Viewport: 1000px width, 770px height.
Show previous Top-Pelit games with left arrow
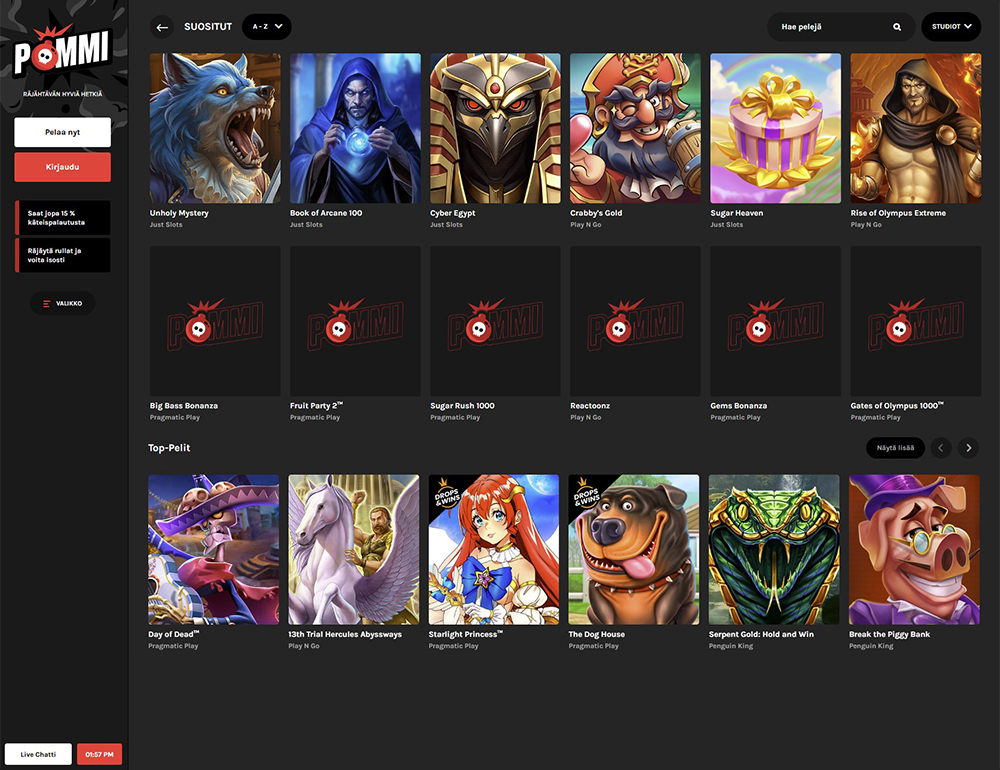pyautogui.click(x=940, y=448)
